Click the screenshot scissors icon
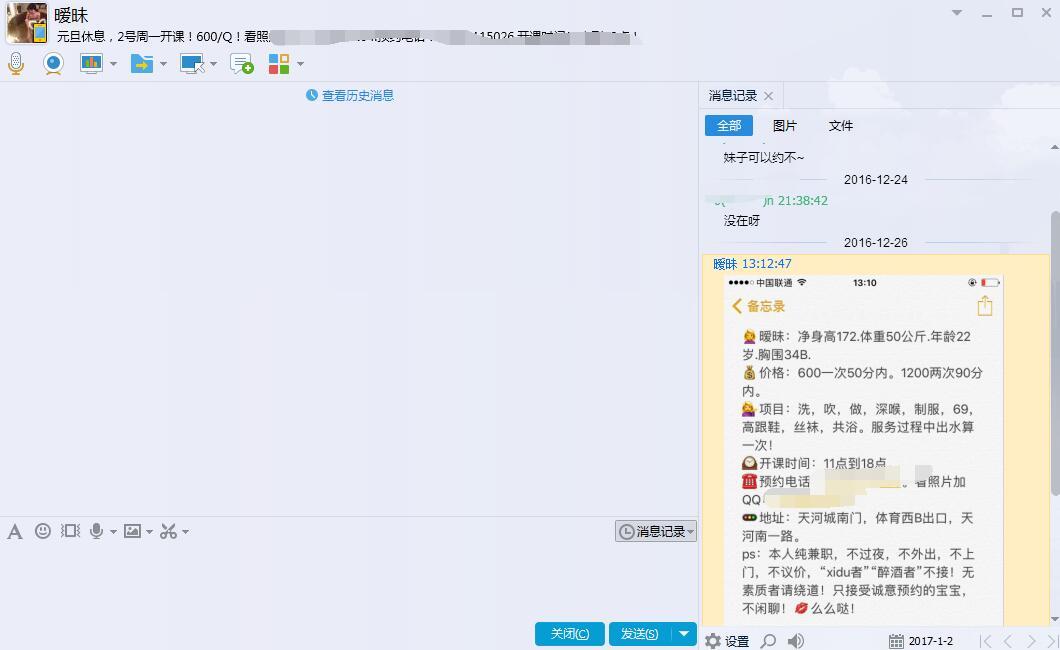This screenshot has height=650, width=1060. [x=168, y=532]
